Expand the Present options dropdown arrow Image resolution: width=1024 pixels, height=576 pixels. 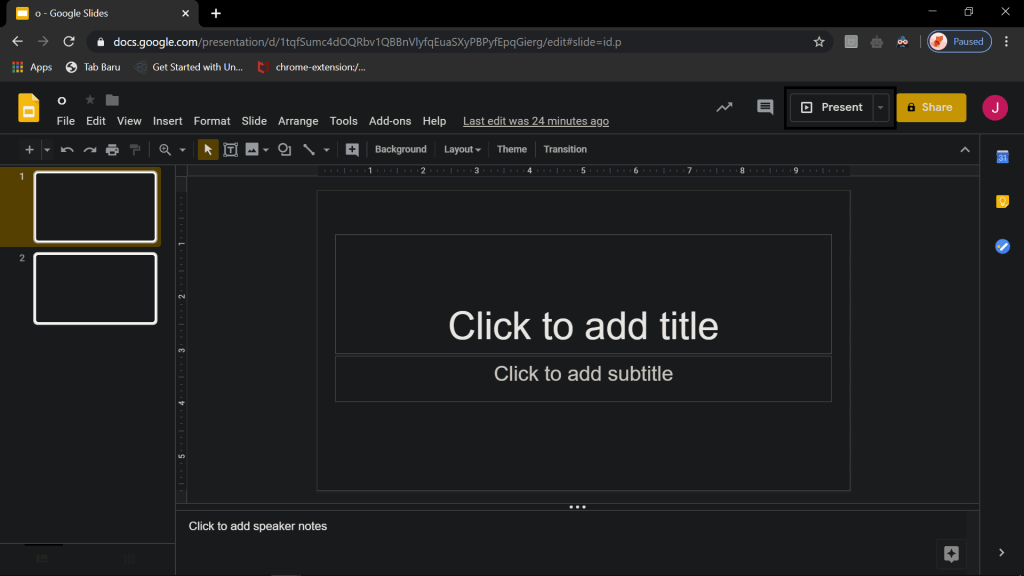click(x=880, y=108)
